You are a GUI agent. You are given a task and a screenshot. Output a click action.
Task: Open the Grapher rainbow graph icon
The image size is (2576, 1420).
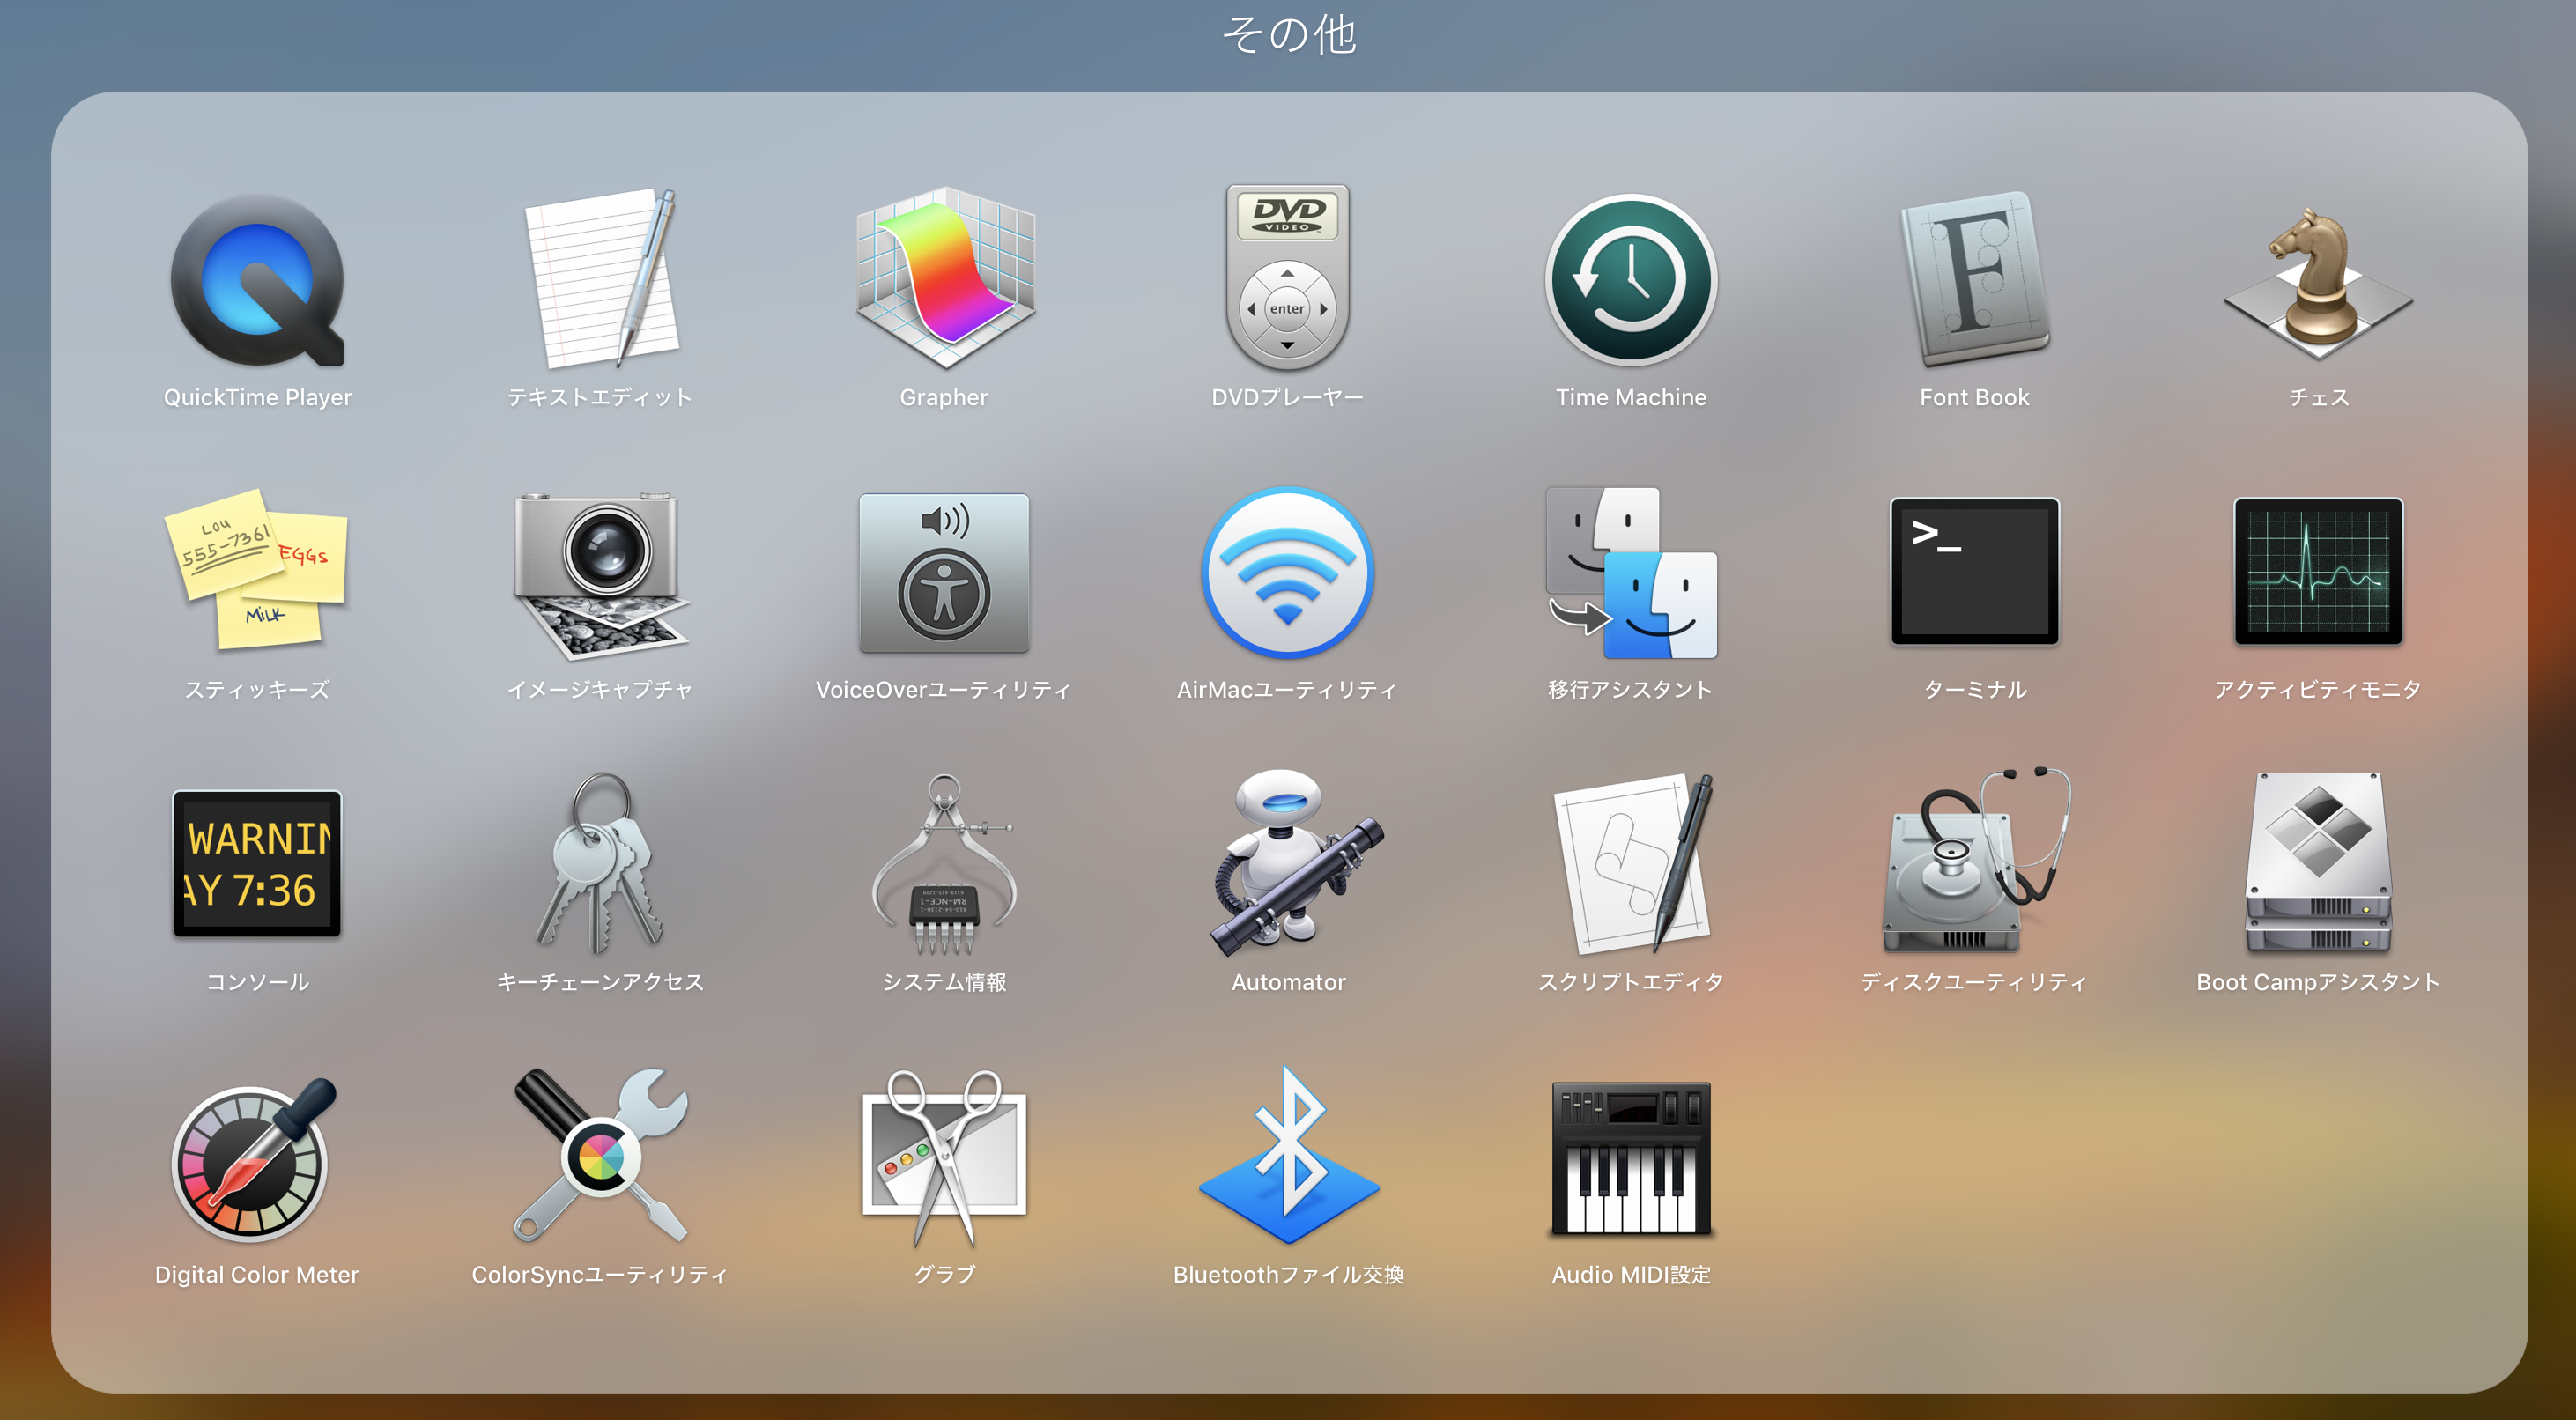point(945,278)
